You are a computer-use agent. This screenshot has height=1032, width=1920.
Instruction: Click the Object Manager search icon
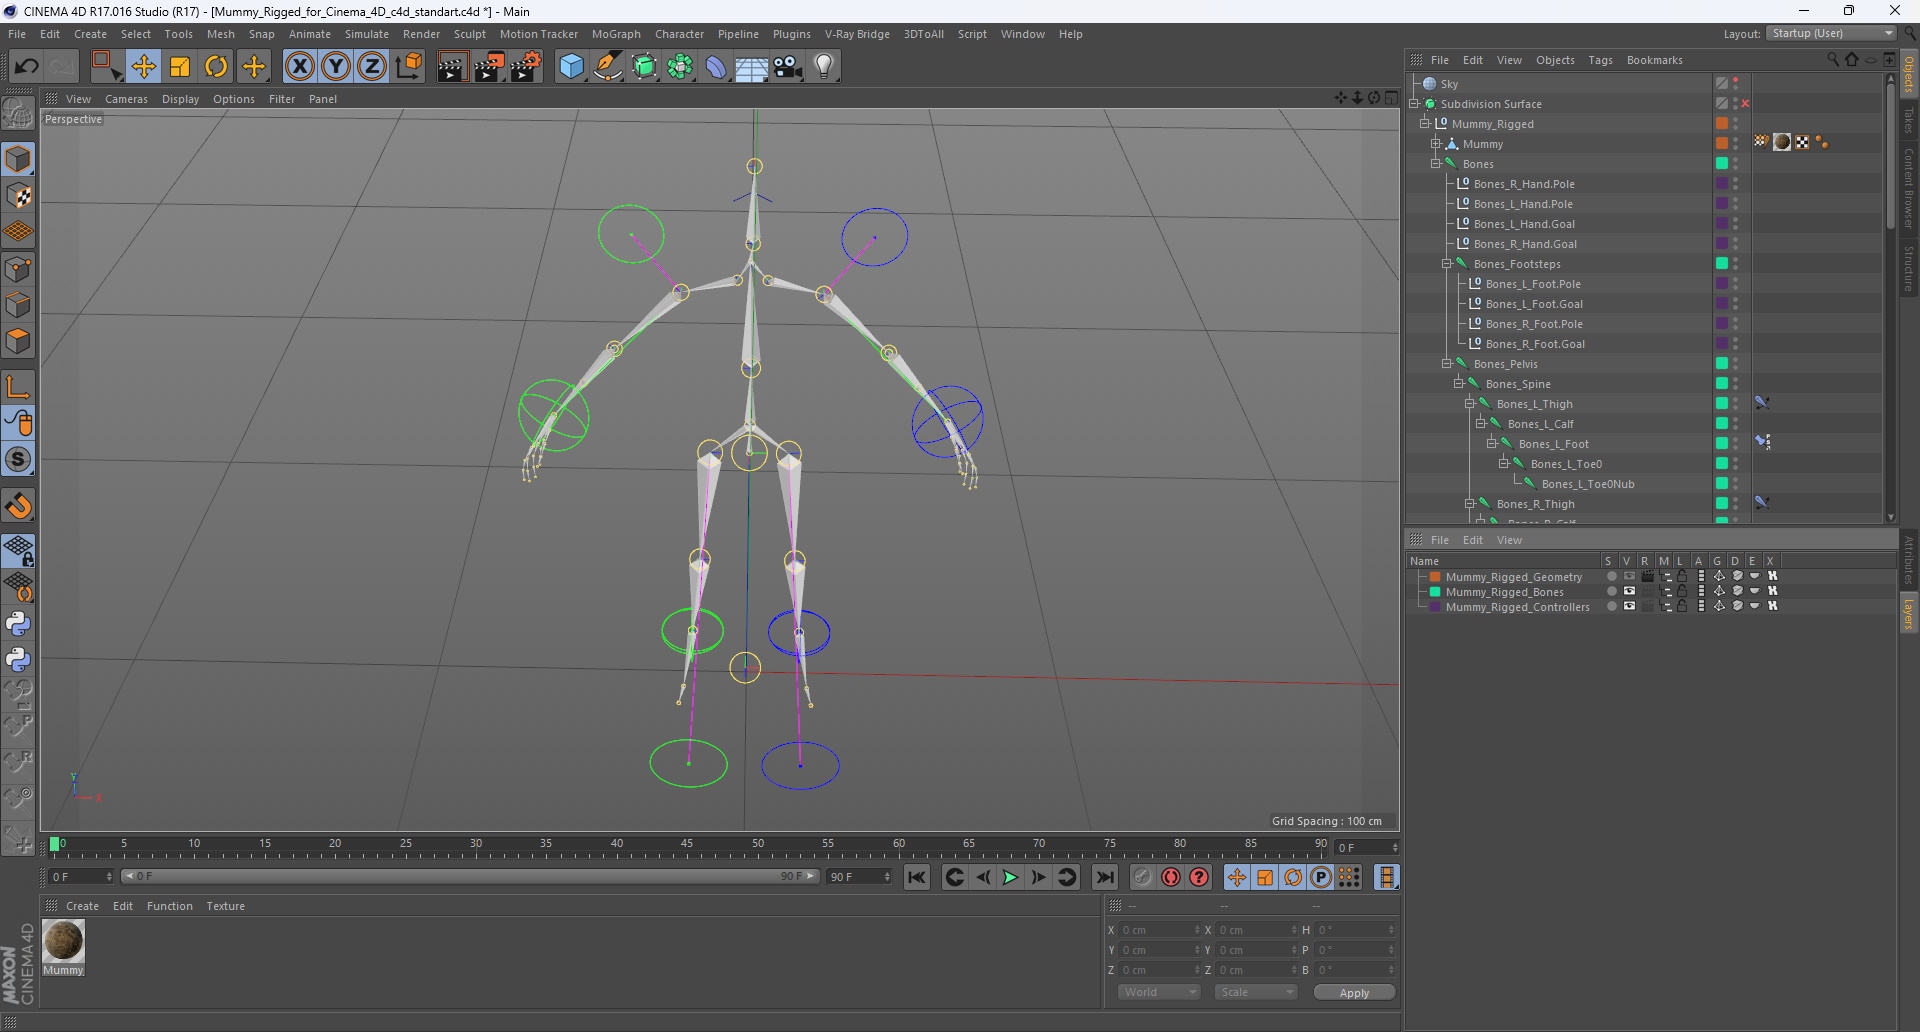point(1832,60)
